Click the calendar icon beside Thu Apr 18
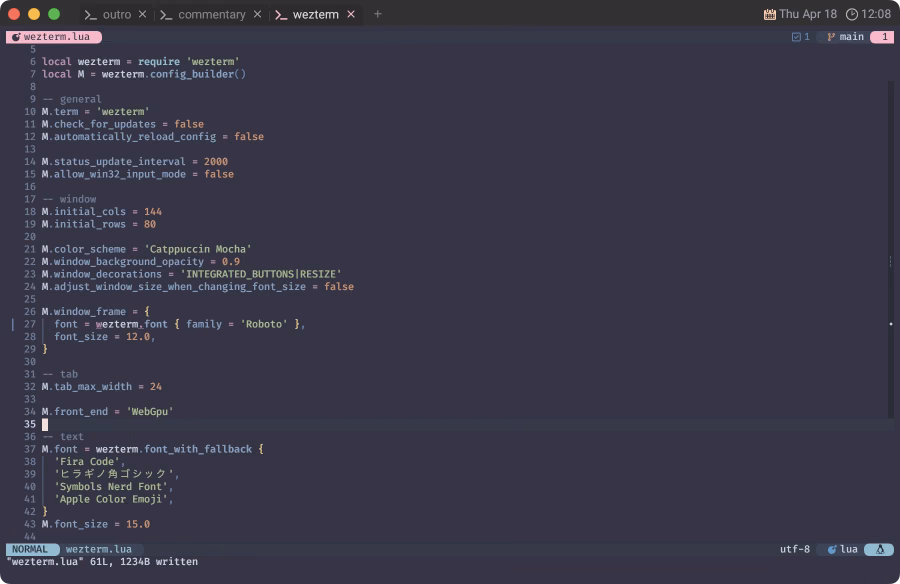The image size is (900, 584). click(x=770, y=14)
